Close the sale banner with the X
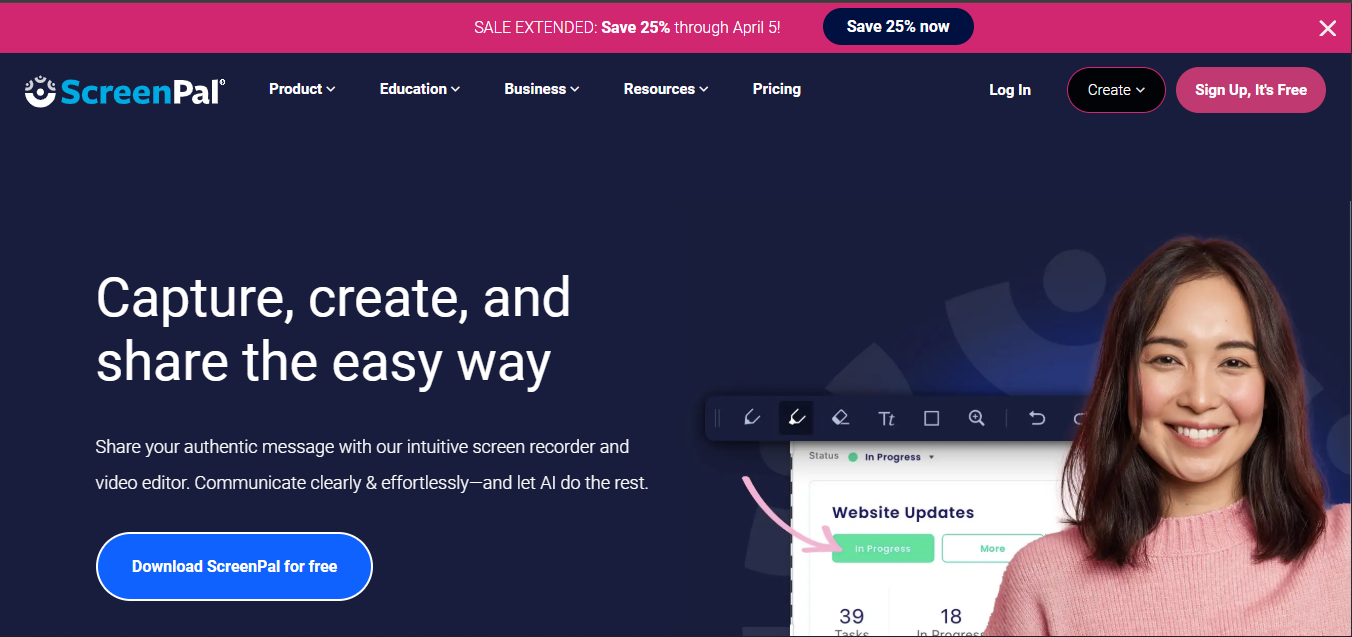This screenshot has width=1352, height=637. coord(1327,28)
